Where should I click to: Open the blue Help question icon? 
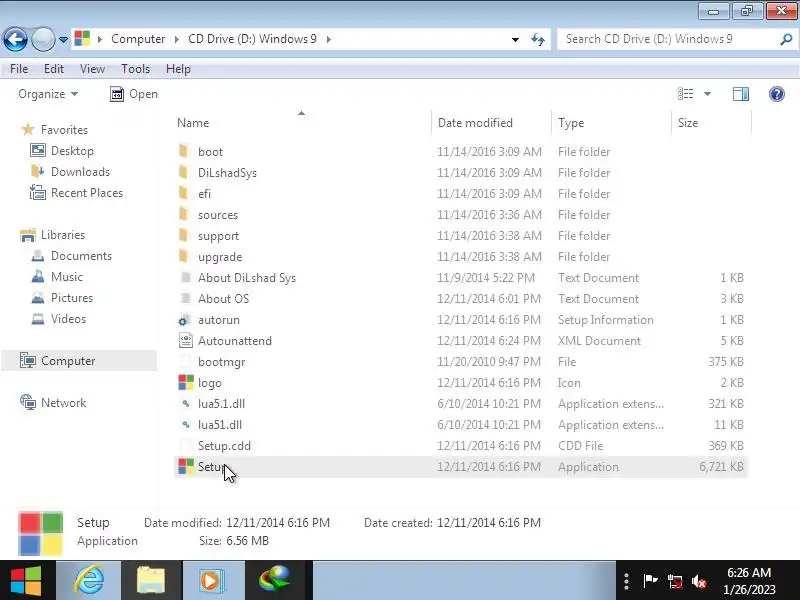click(x=777, y=94)
